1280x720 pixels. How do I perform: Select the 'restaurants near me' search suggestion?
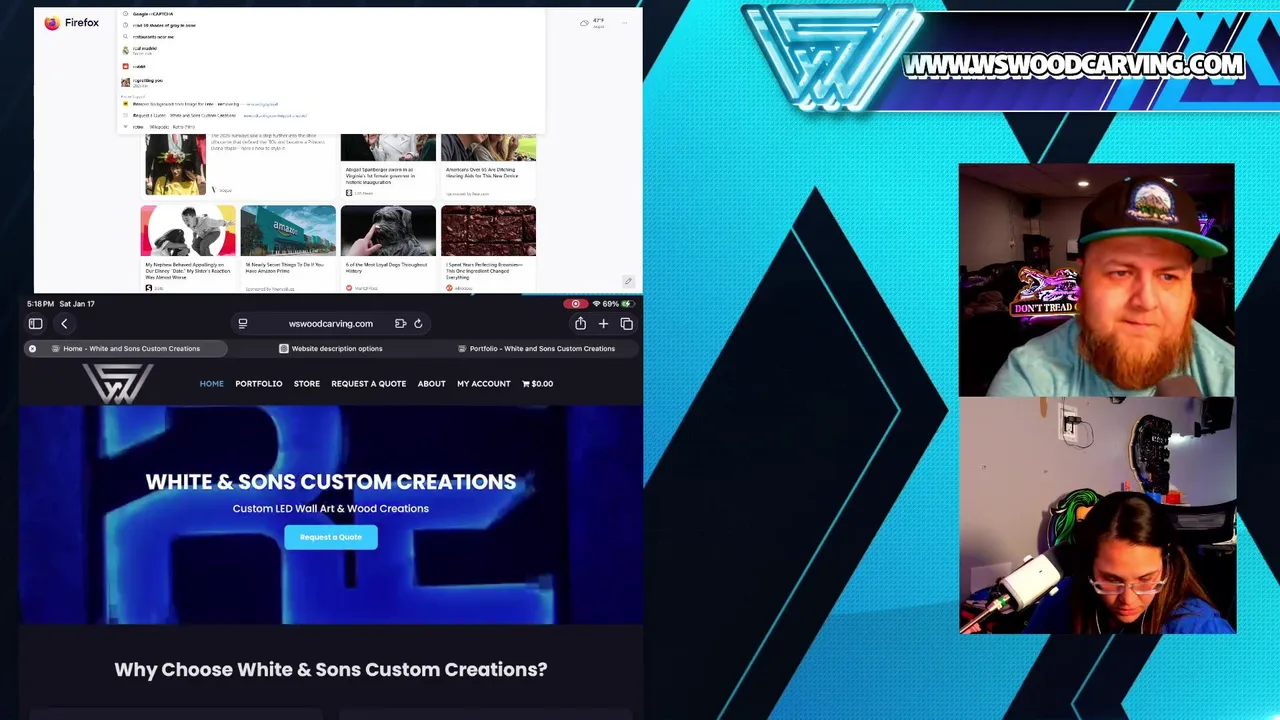click(330, 37)
